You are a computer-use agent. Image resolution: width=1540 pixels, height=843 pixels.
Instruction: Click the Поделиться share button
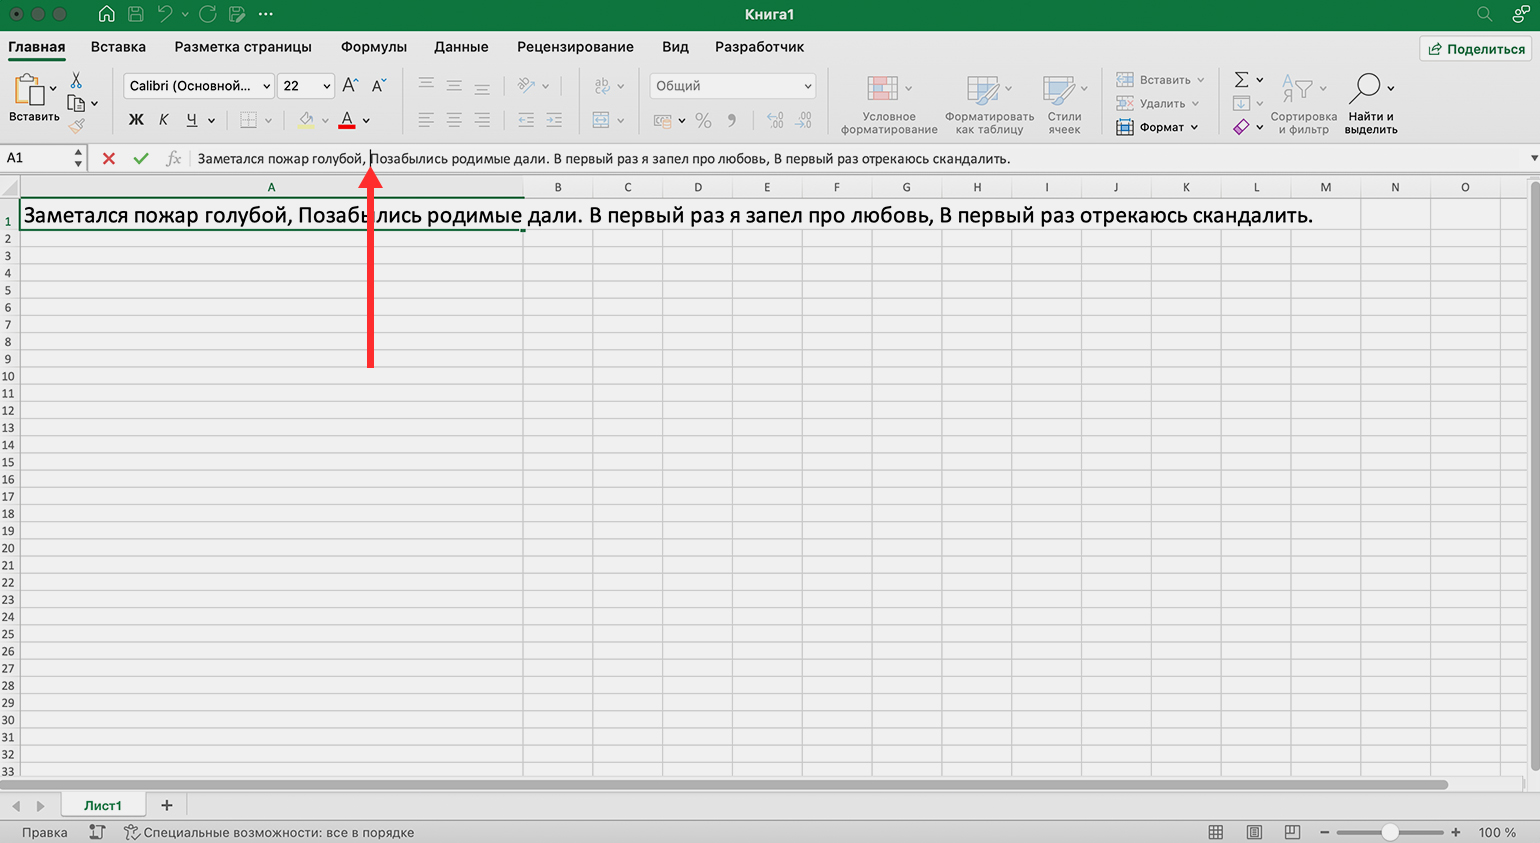coord(1477,48)
